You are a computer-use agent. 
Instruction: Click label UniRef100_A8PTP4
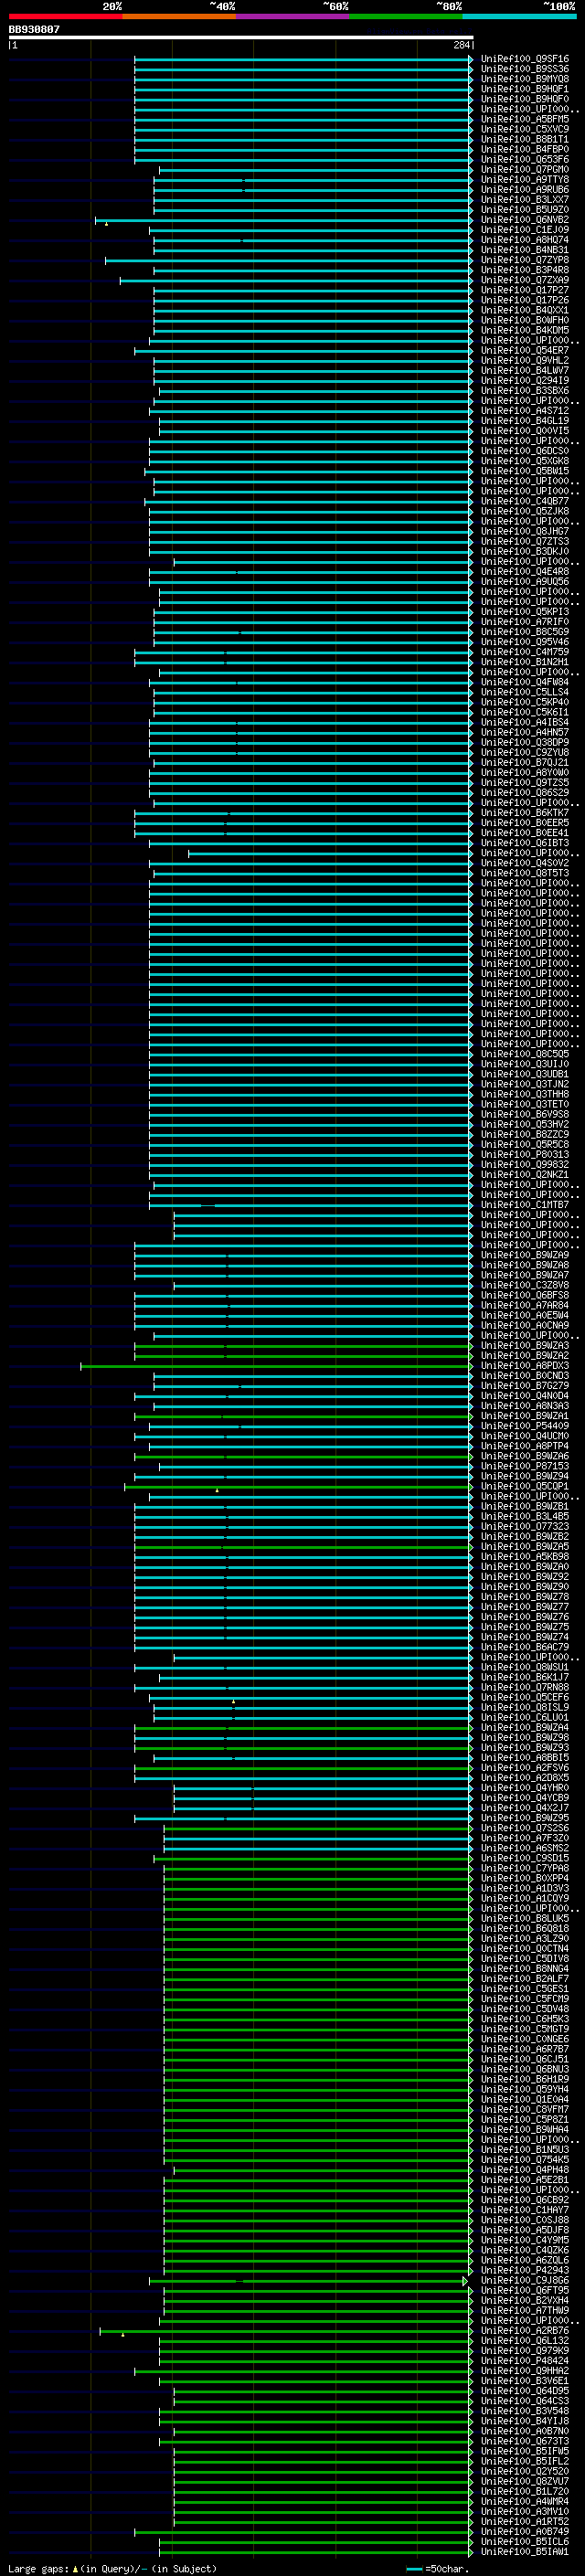point(525,1446)
